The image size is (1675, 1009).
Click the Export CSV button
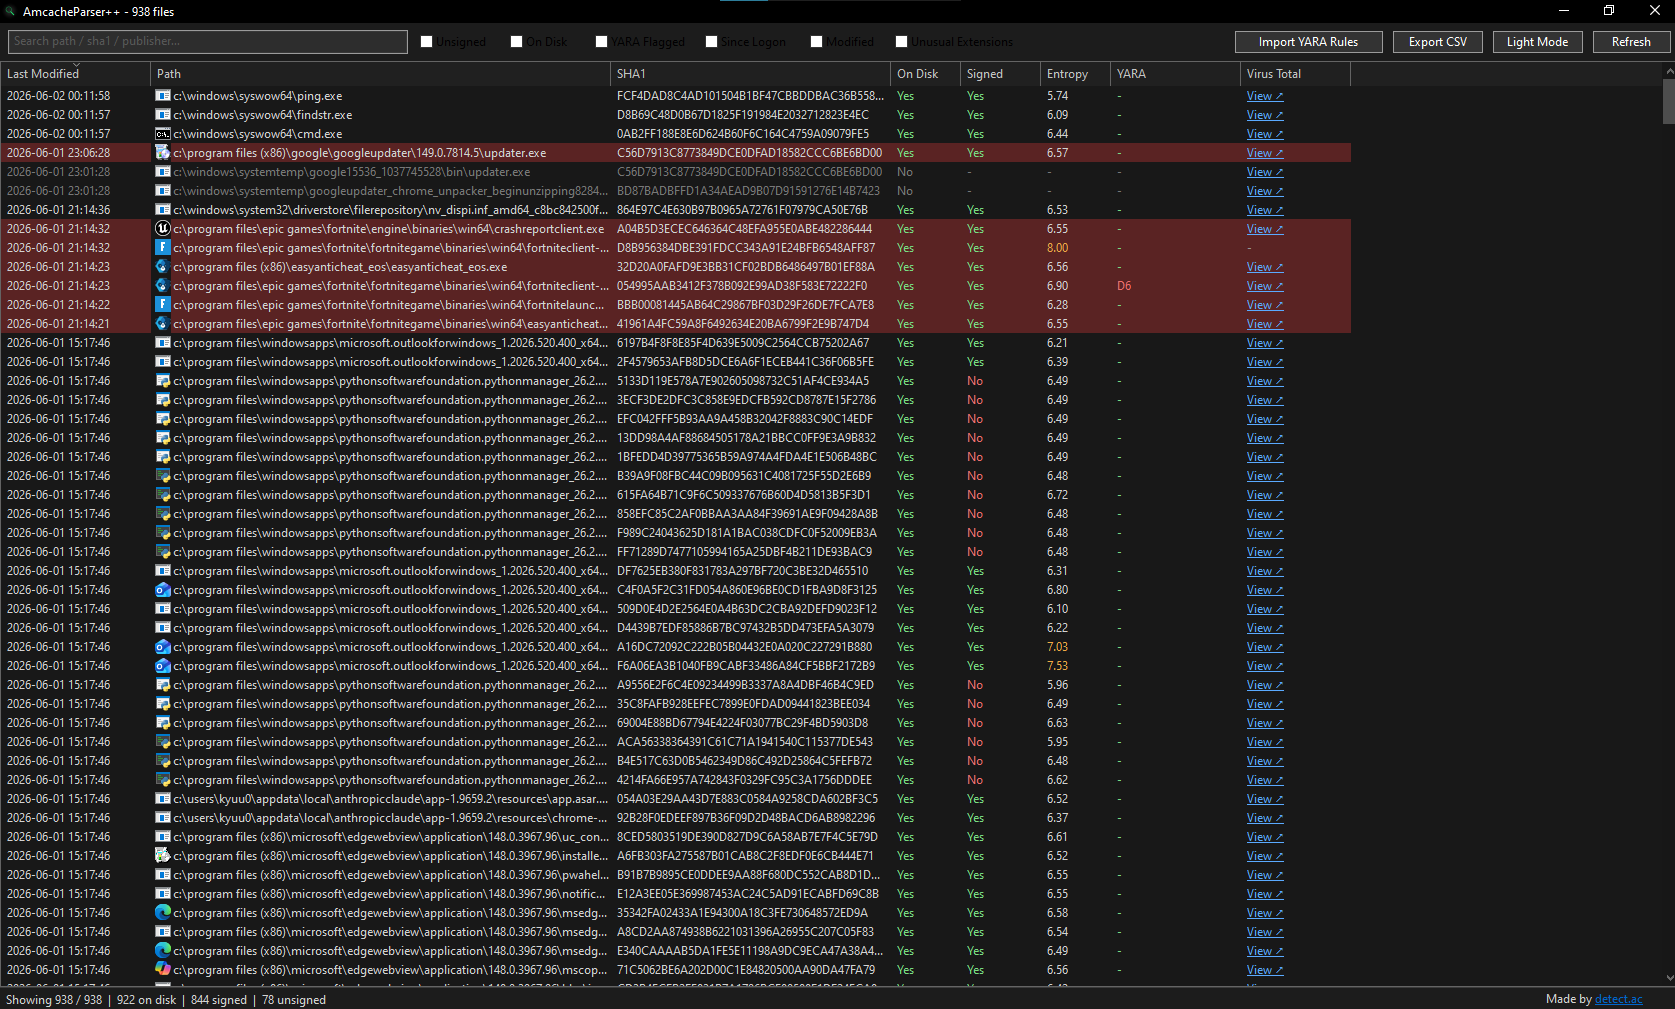[1438, 42]
